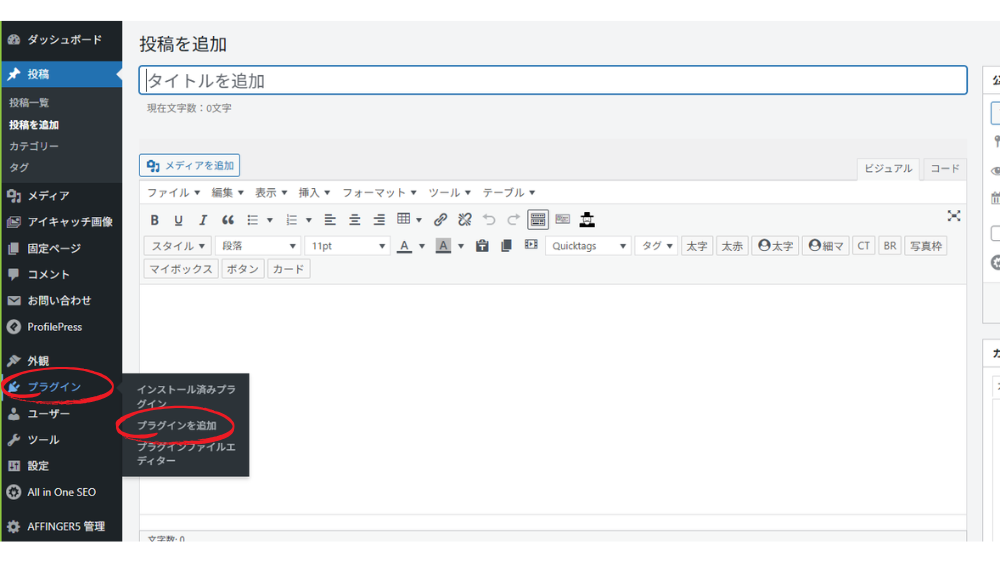Undo the last edit

click(x=489, y=220)
